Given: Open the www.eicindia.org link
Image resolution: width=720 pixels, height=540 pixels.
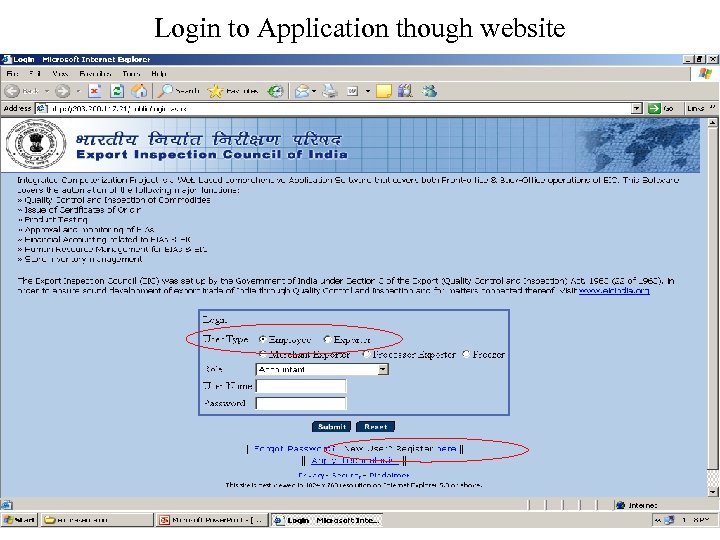Looking at the screenshot, I should pos(614,291).
